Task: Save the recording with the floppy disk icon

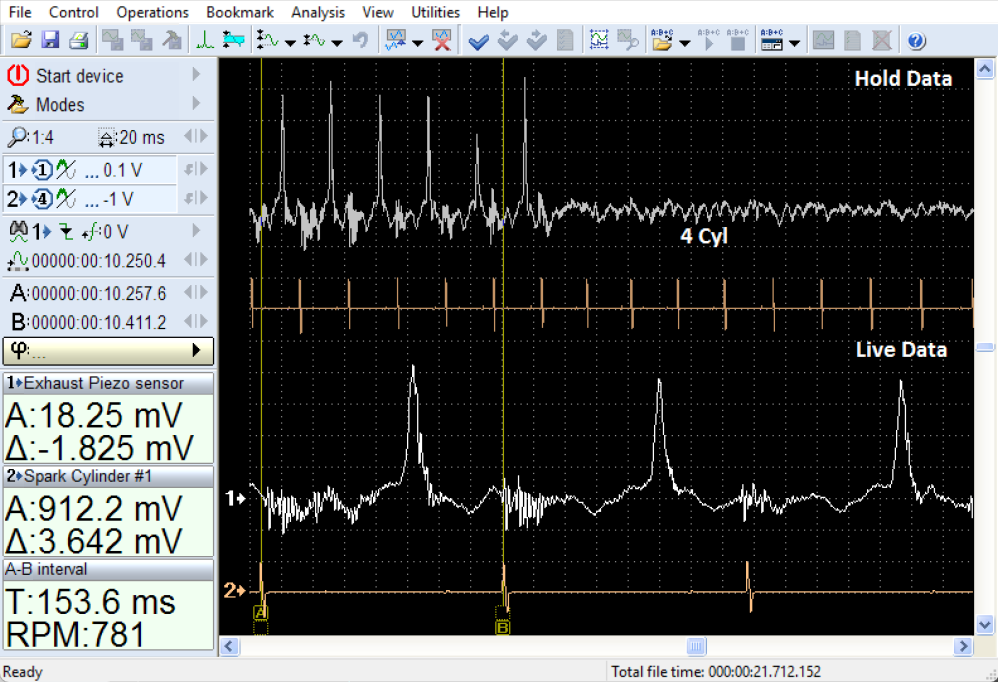Action: (50, 41)
